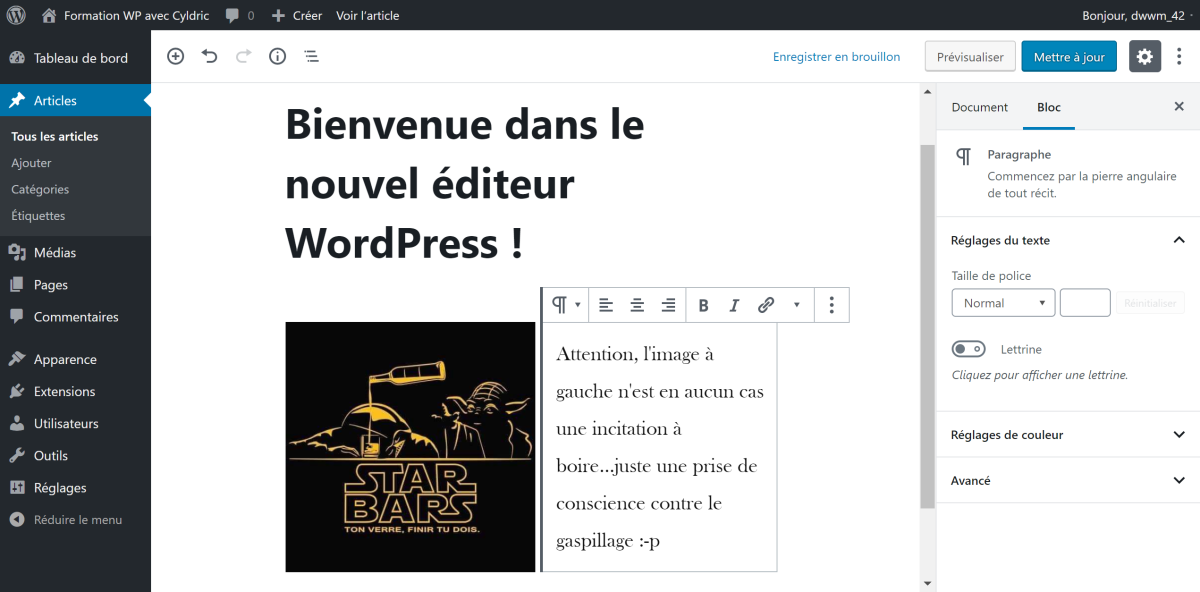Image resolution: width=1200 pixels, height=592 pixels.
Task: Click into the paragraph text block
Action: point(659,447)
